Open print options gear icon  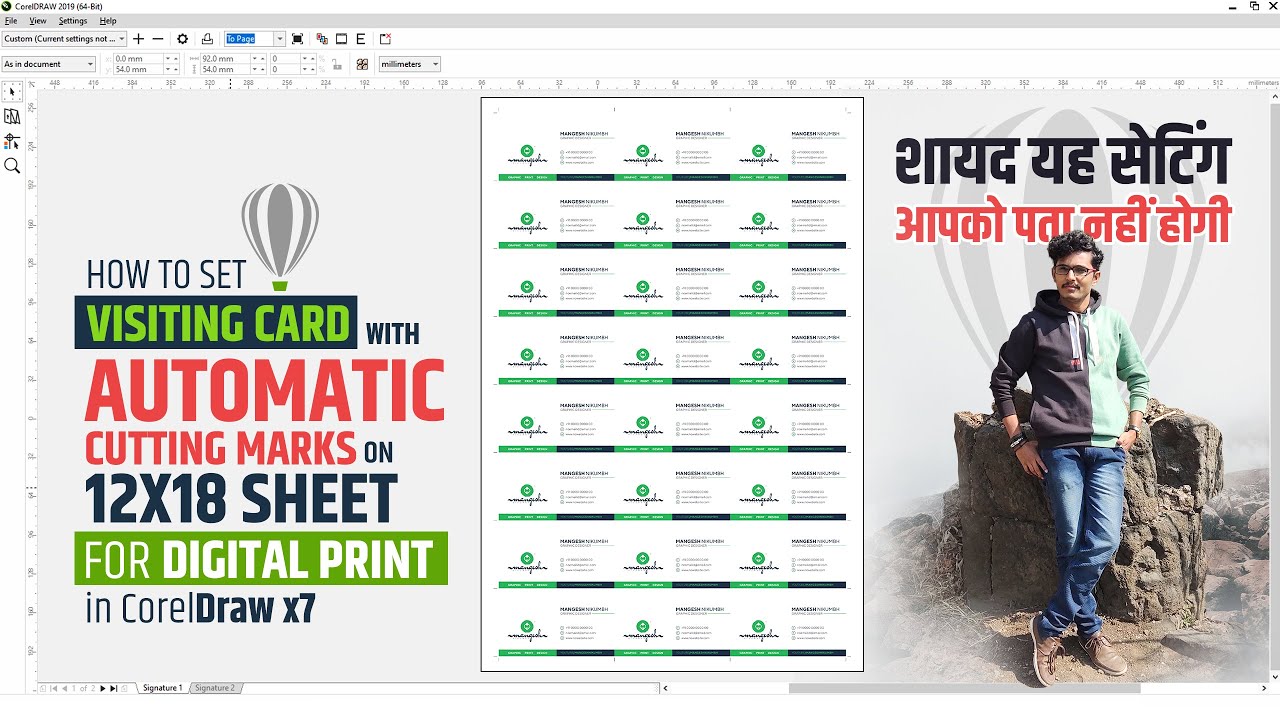click(x=182, y=39)
